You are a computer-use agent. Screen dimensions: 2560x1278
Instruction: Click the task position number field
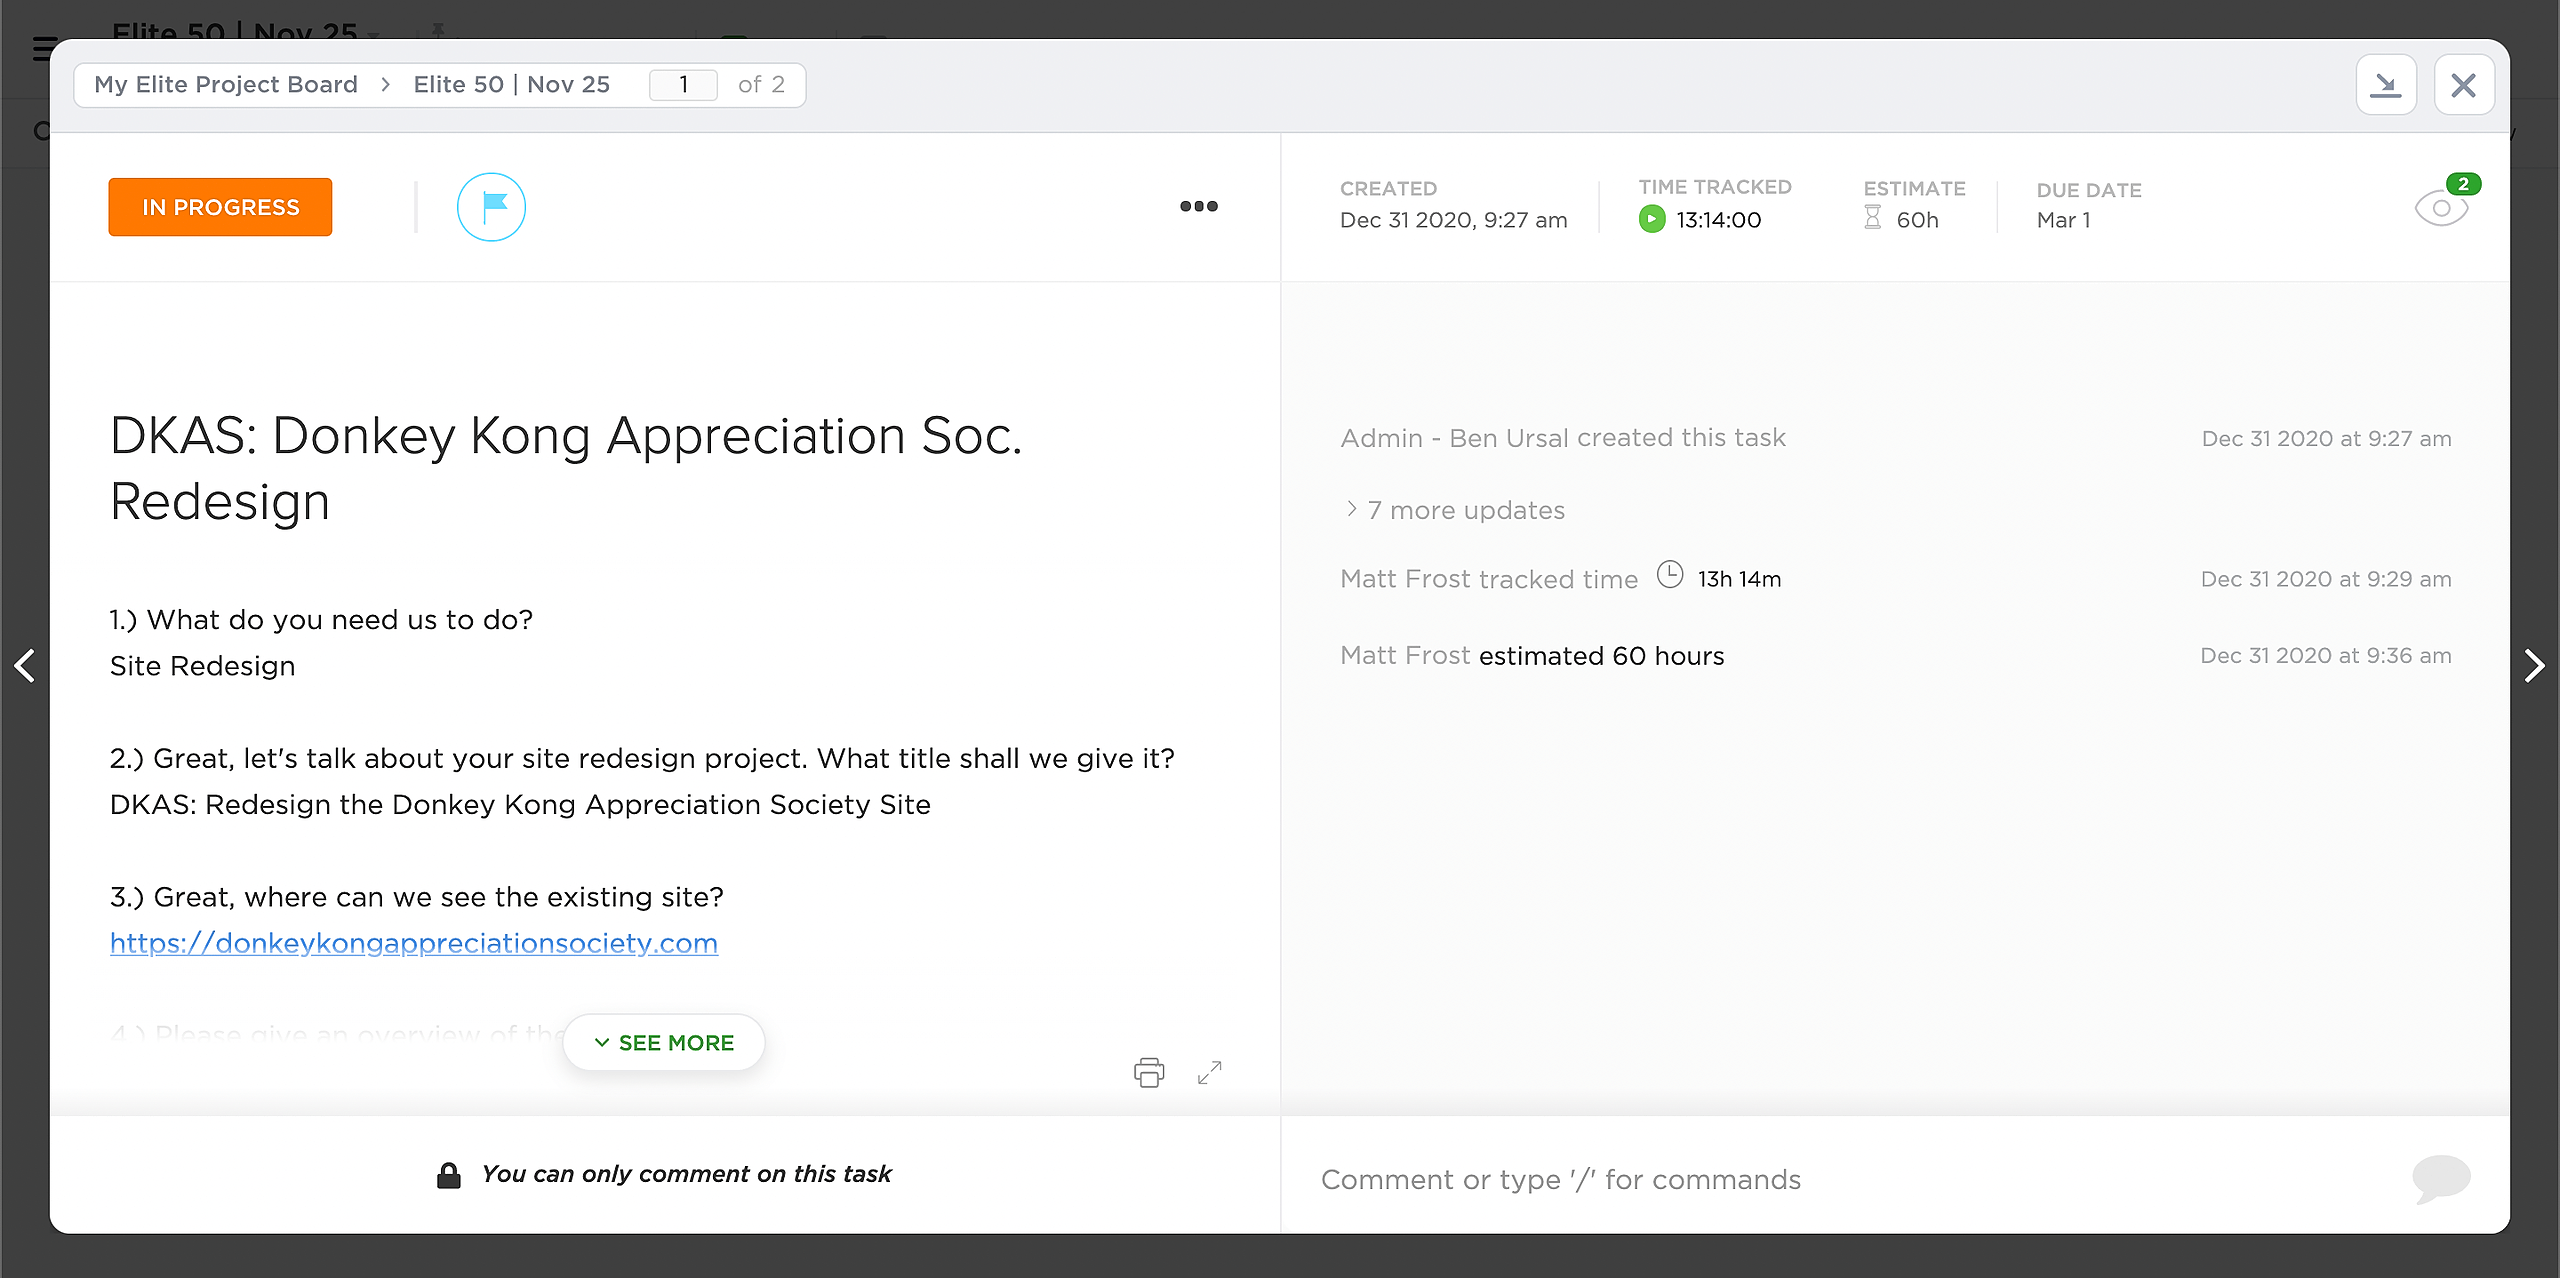683,84
